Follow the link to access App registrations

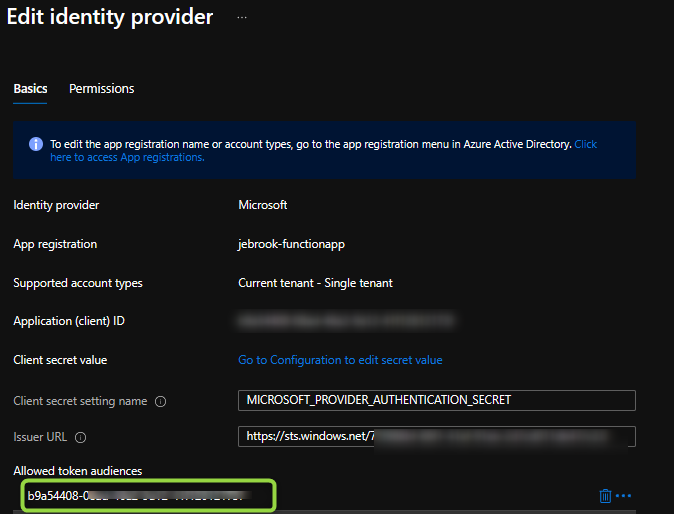click(127, 157)
